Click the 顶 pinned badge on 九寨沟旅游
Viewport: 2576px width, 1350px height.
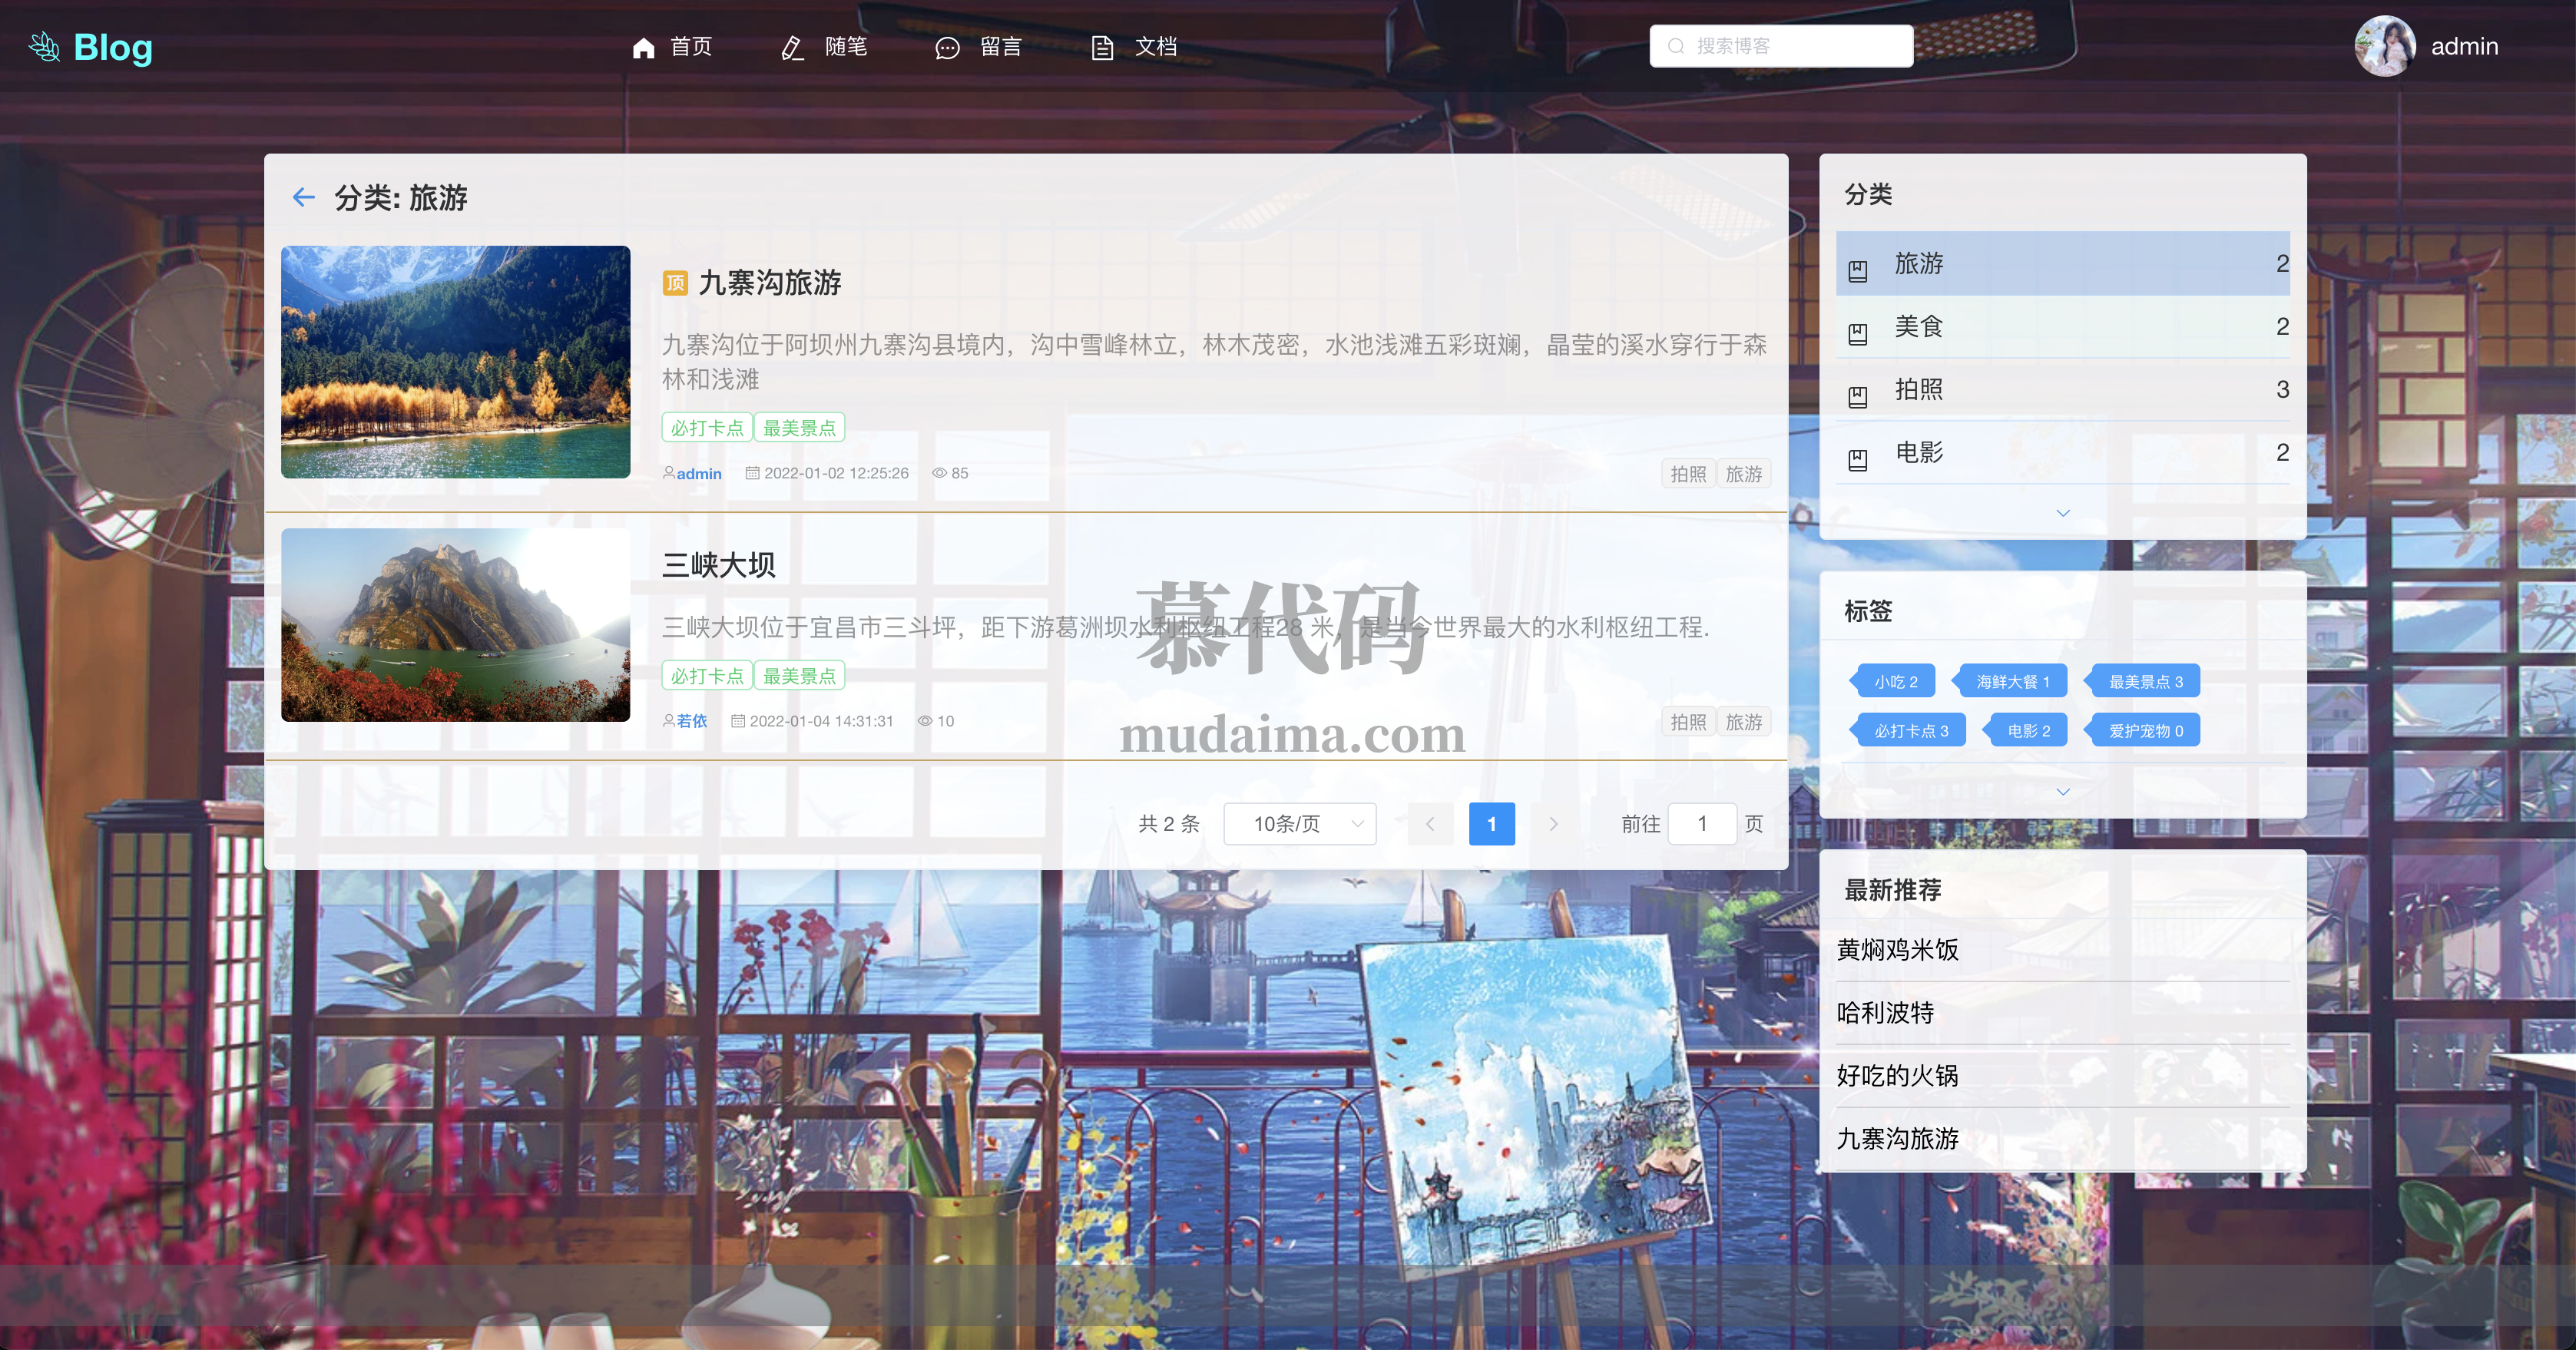tap(675, 283)
